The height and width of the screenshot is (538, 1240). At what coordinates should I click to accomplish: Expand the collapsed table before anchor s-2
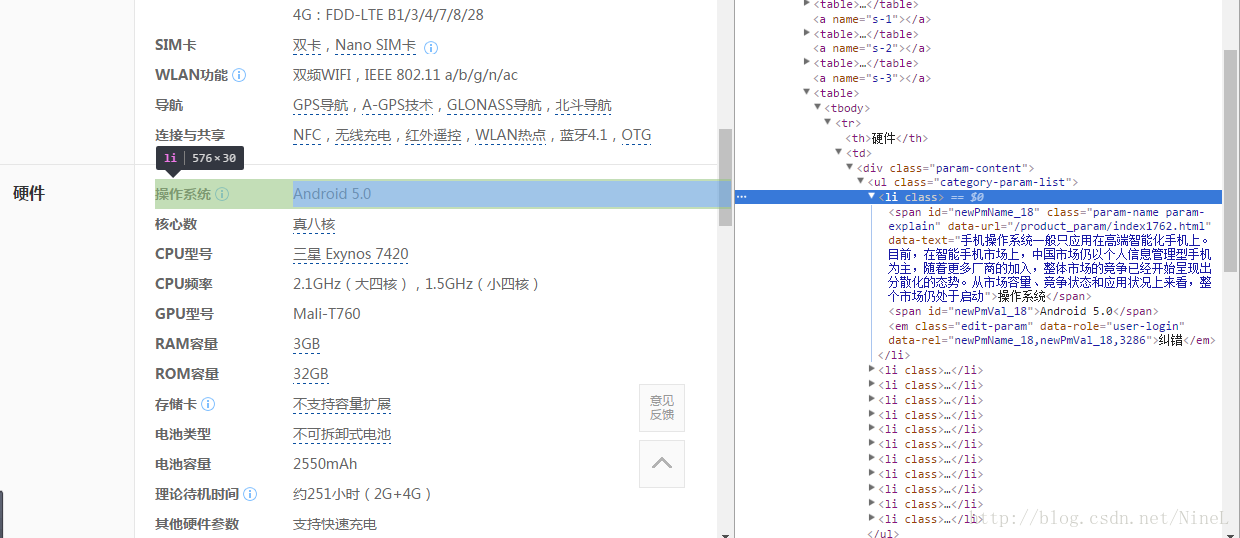[x=807, y=33]
